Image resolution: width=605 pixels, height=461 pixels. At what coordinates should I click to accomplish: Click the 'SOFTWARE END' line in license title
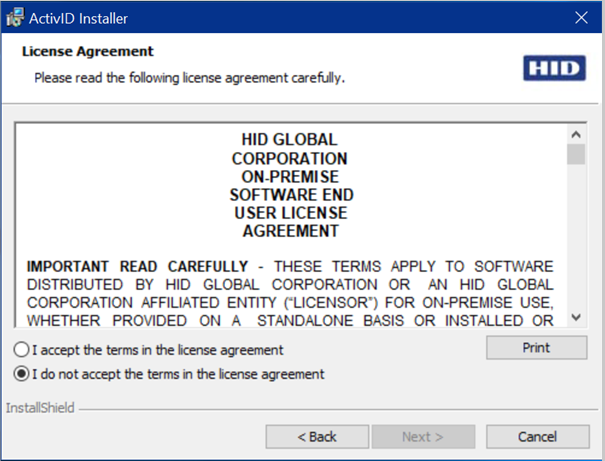[x=291, y=195]
